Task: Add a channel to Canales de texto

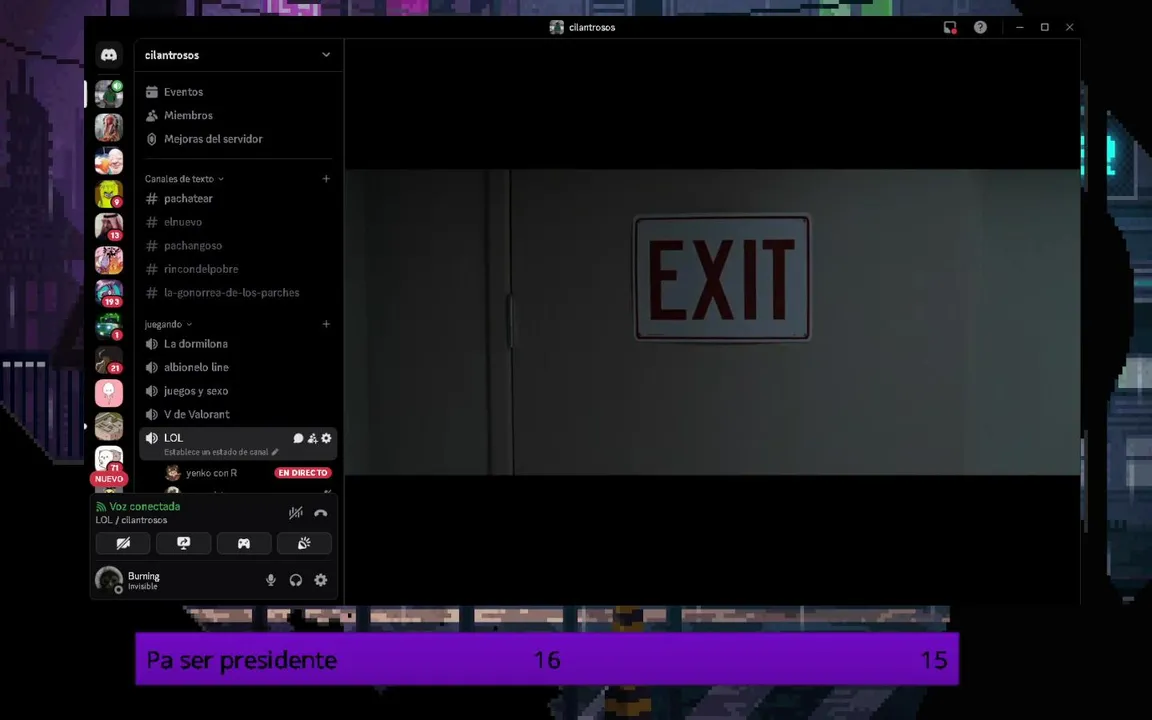Action: 326,179
